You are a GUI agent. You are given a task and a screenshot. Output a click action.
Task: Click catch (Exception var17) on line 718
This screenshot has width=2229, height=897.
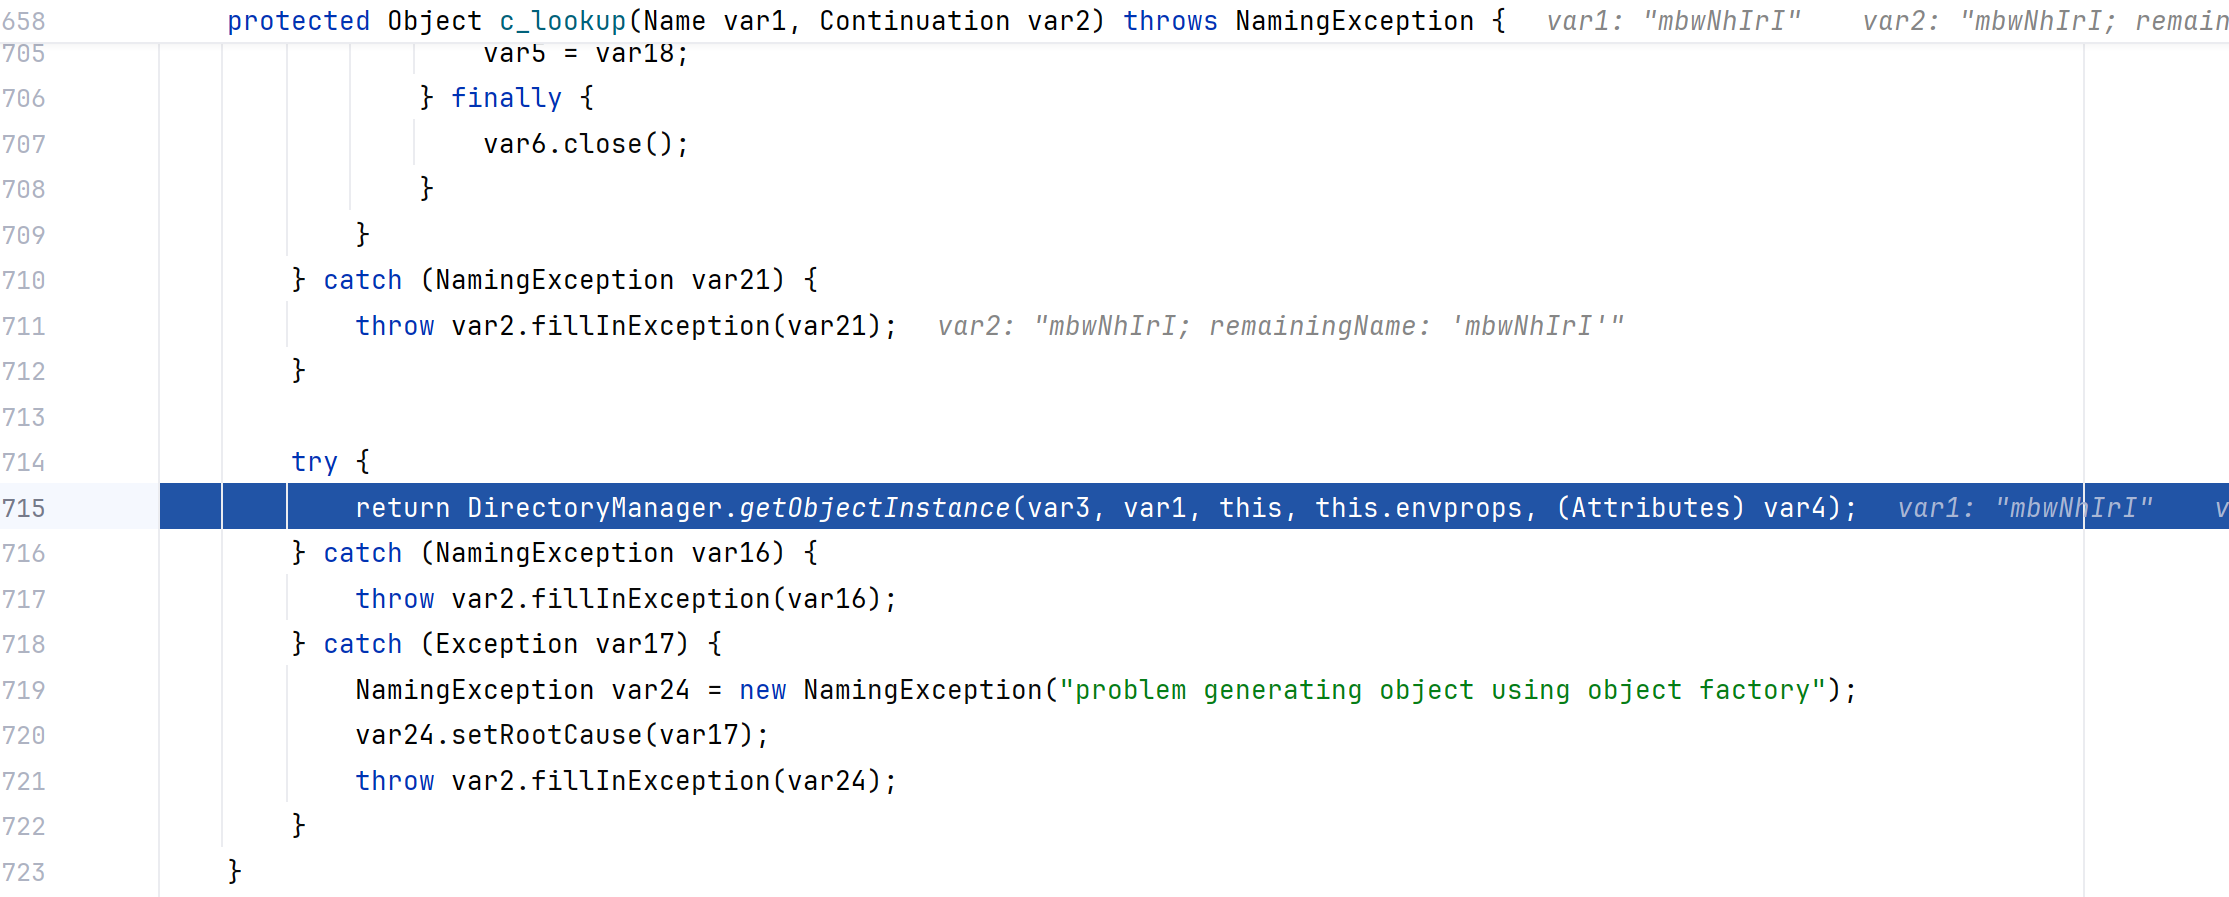506,644
